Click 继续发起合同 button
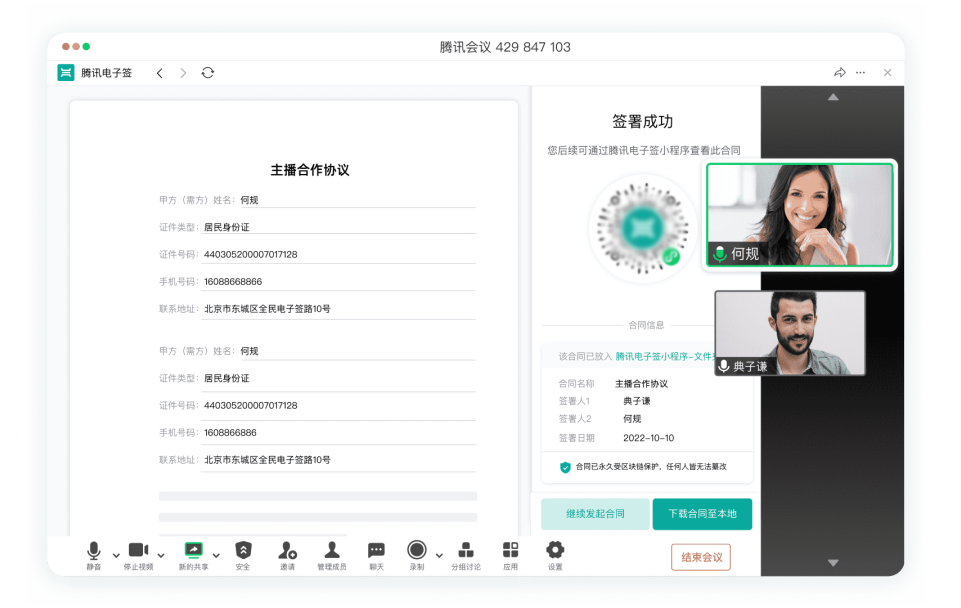Viewport: 961px width, 608px height. tap(595, 514)
